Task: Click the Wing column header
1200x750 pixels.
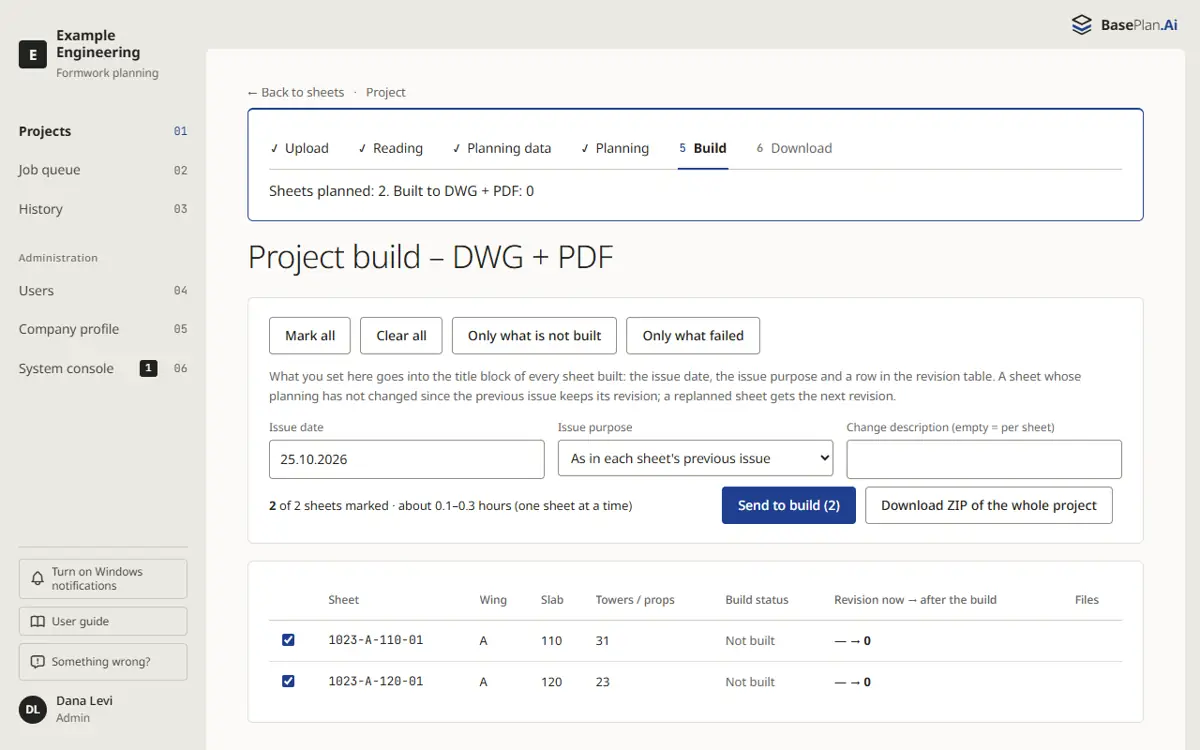Action: 493,600
